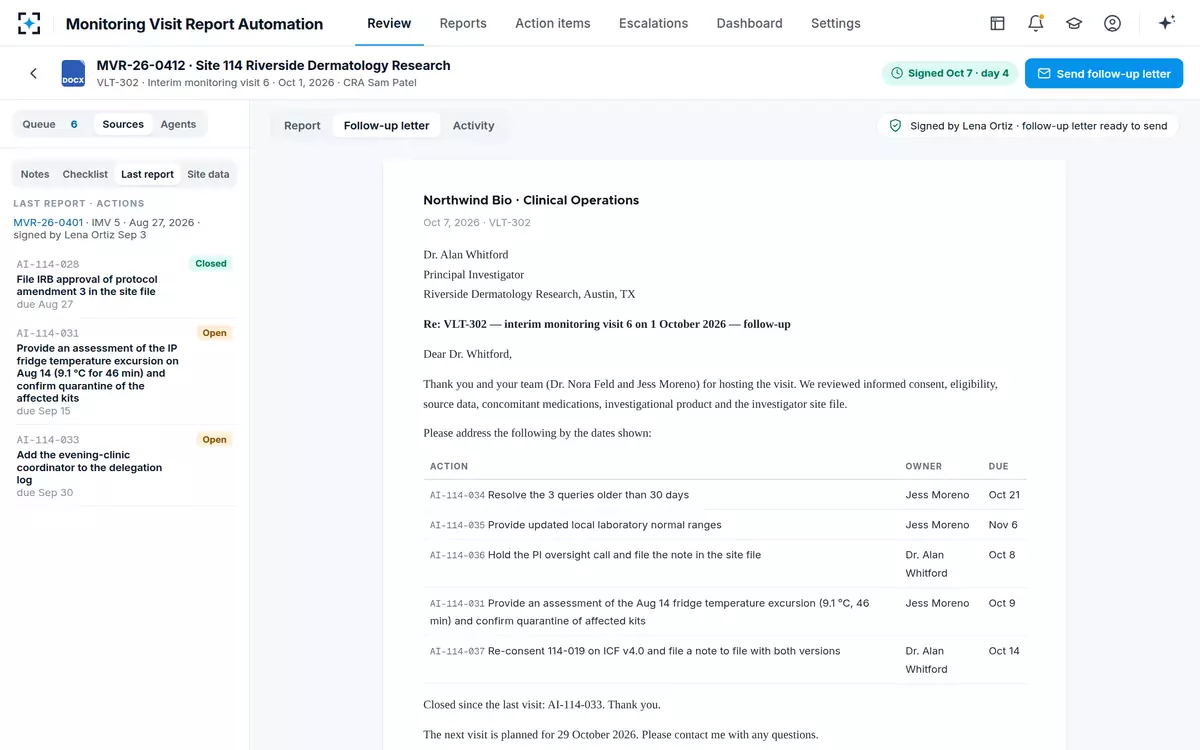
Task: Click the DUE column header
Action: point(998,466)
